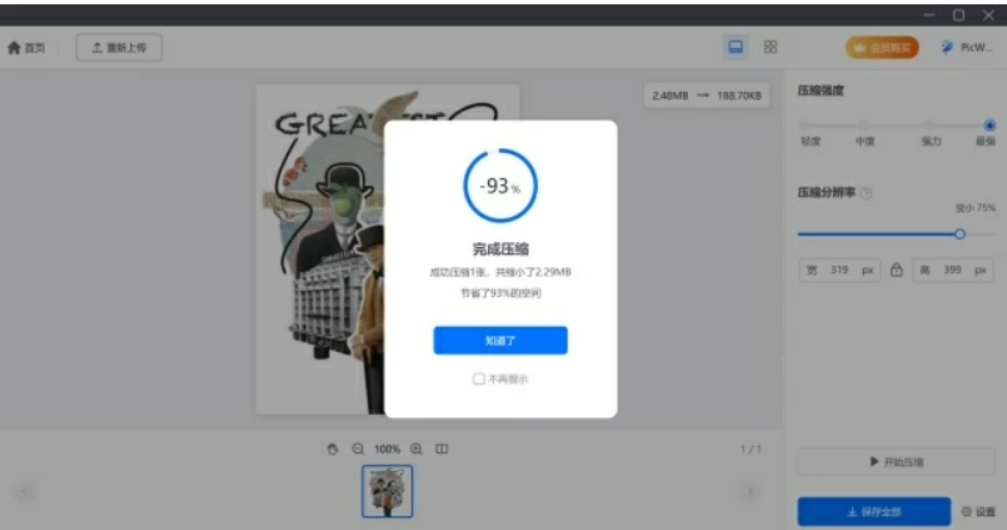The height and width of the screenshot is (530, 1007).
Task: Close the application window
Action: click(x=988, y=15)
